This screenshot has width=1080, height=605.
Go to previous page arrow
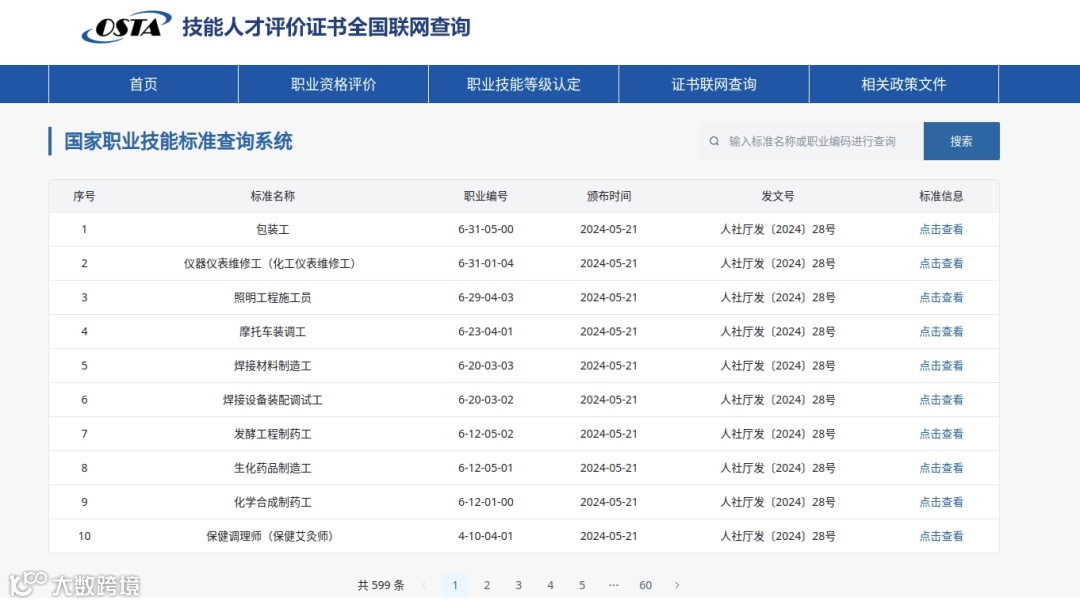424,585
